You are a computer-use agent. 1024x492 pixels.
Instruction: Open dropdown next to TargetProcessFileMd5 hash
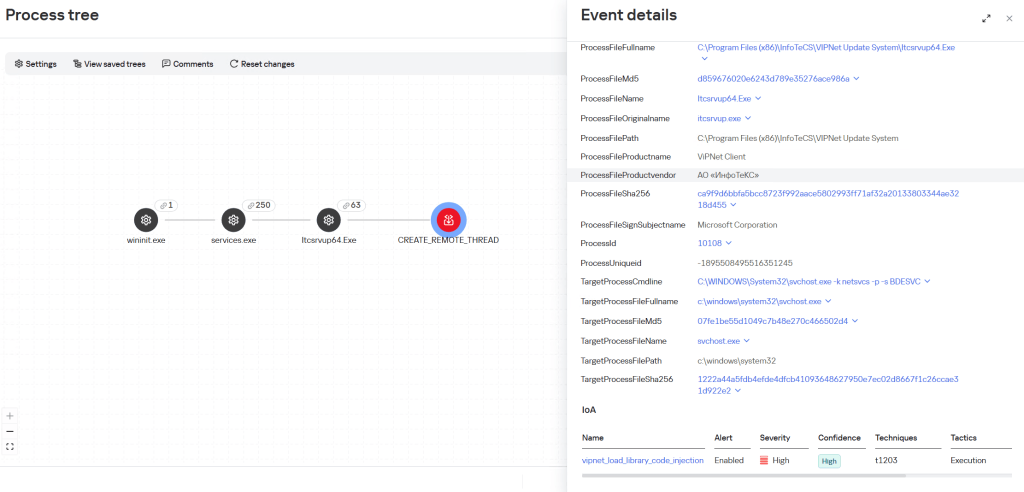854,321
